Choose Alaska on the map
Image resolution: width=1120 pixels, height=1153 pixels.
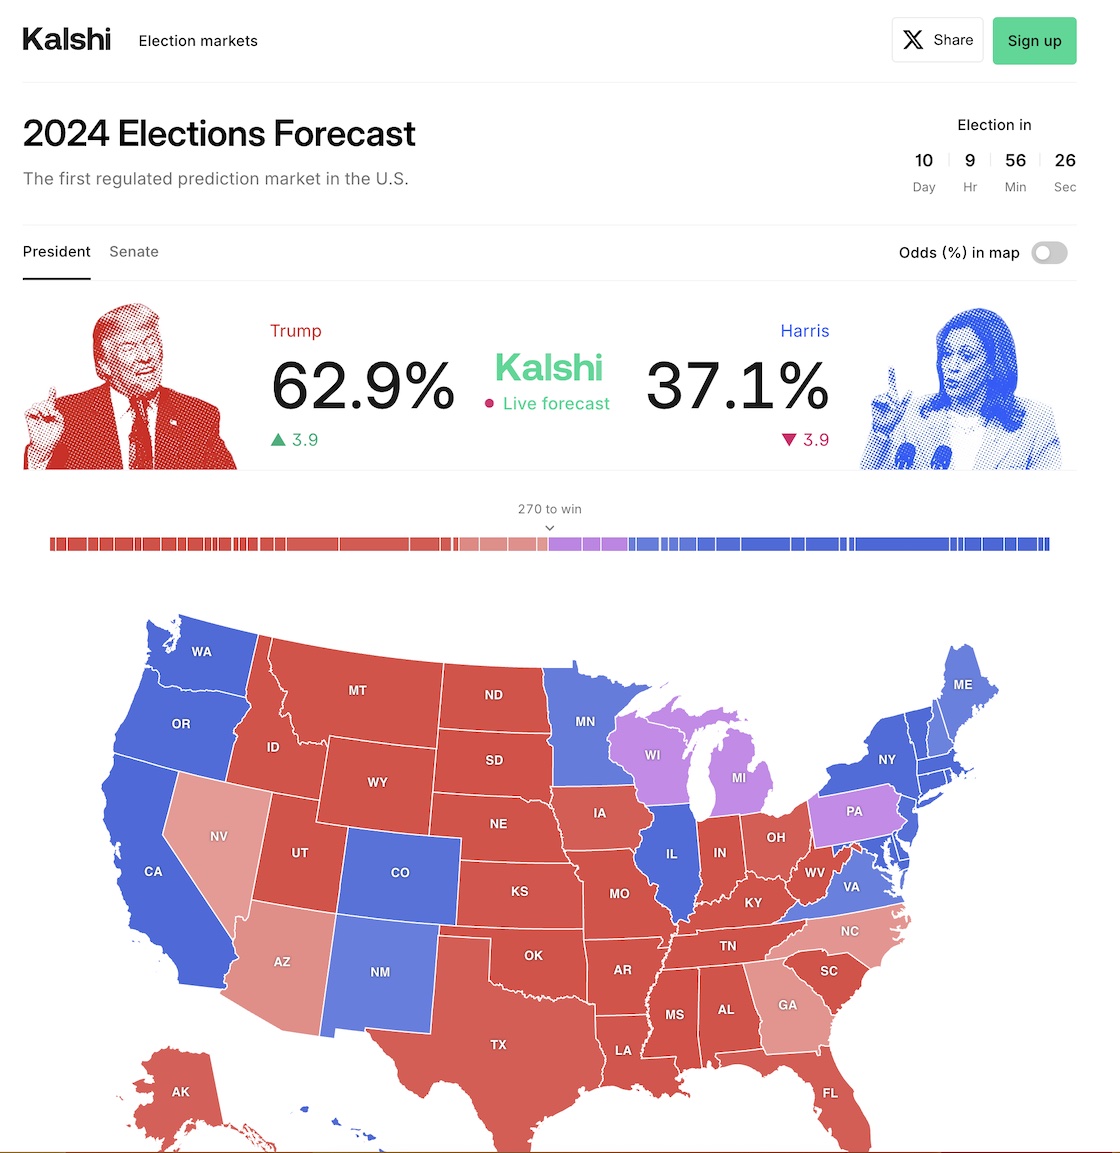(180, 1091)
